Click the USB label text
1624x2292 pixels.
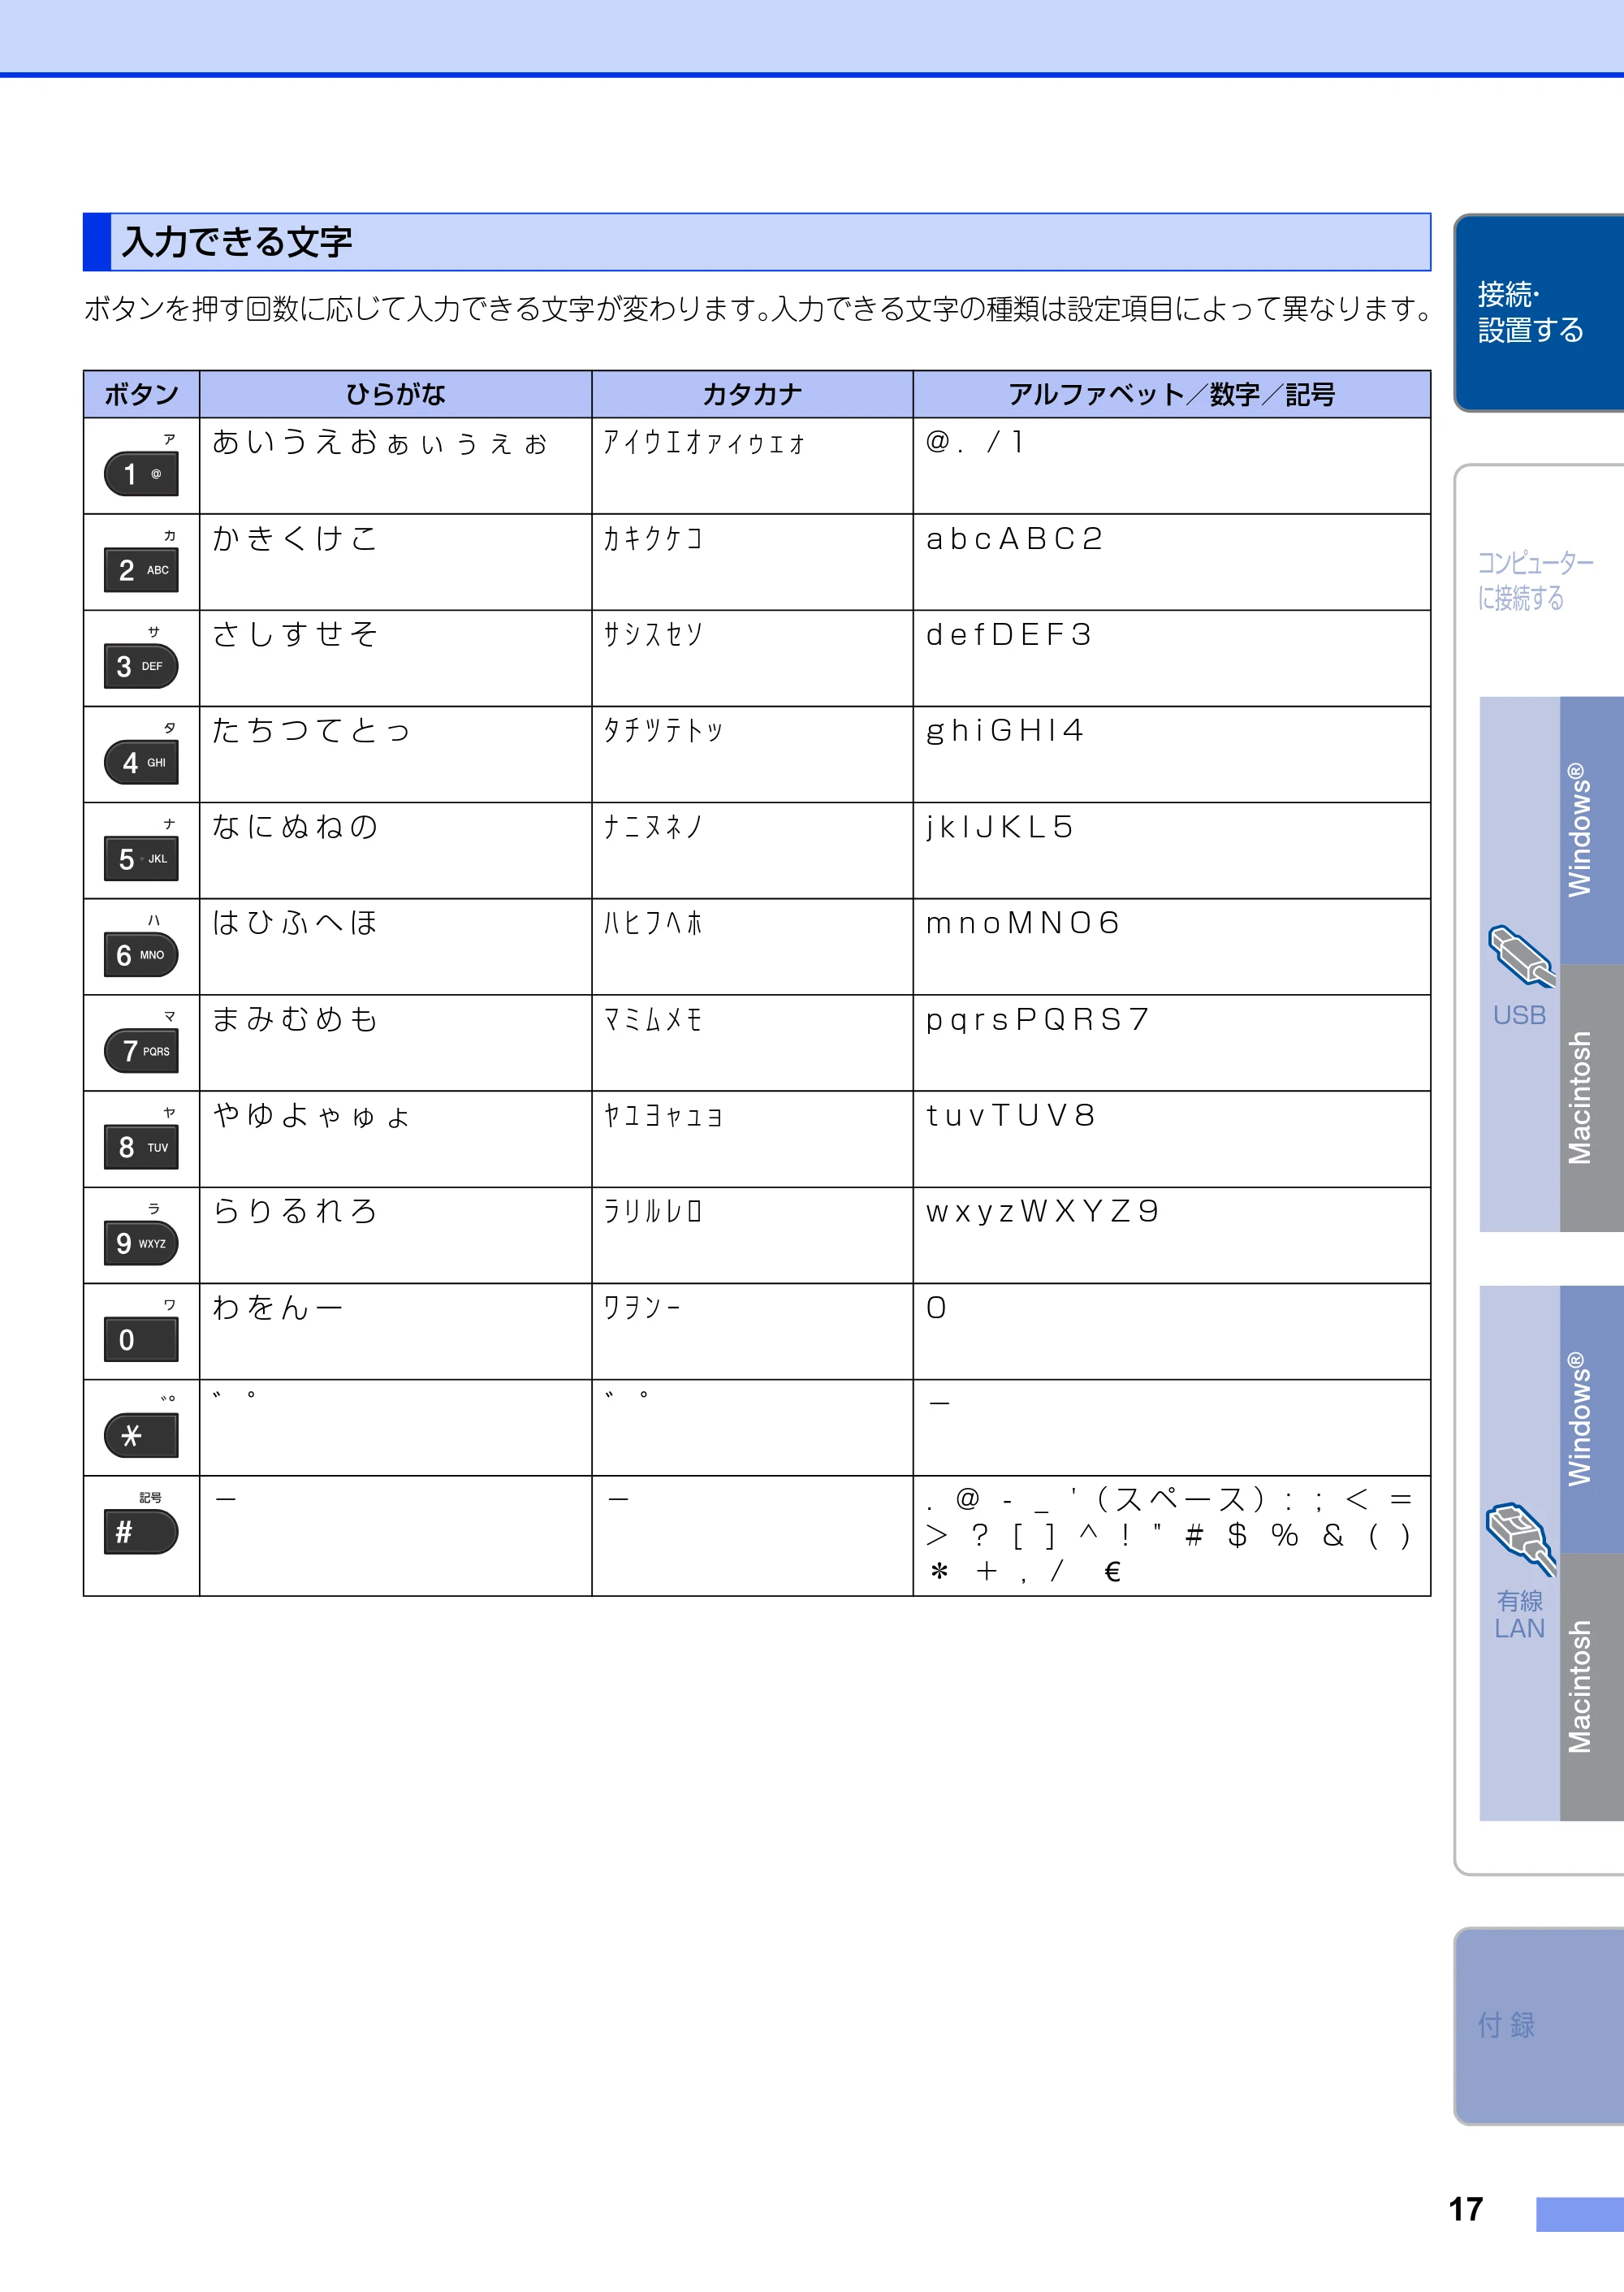point(1519,1015)
